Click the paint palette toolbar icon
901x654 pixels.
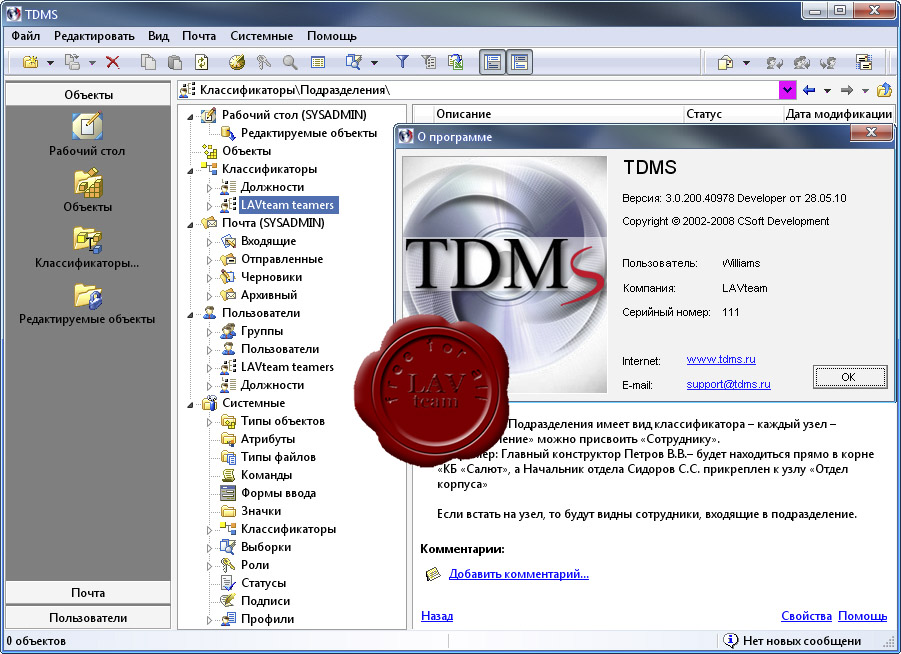(x=237, y=62)
